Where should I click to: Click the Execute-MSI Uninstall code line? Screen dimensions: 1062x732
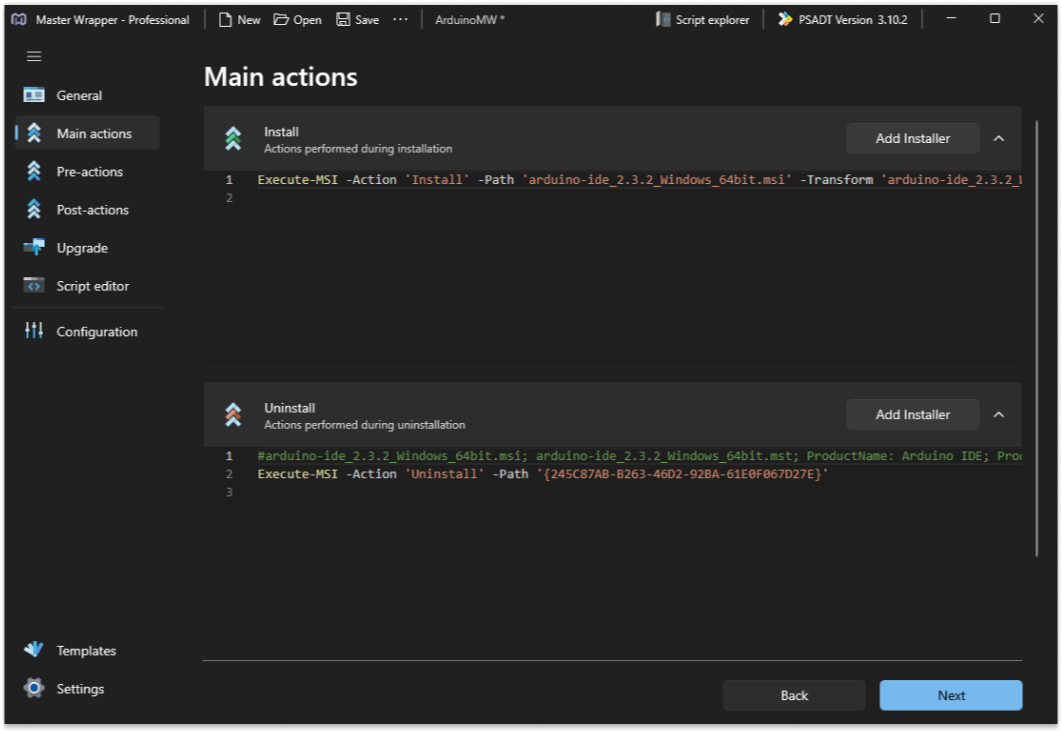(x=543, y=474)
